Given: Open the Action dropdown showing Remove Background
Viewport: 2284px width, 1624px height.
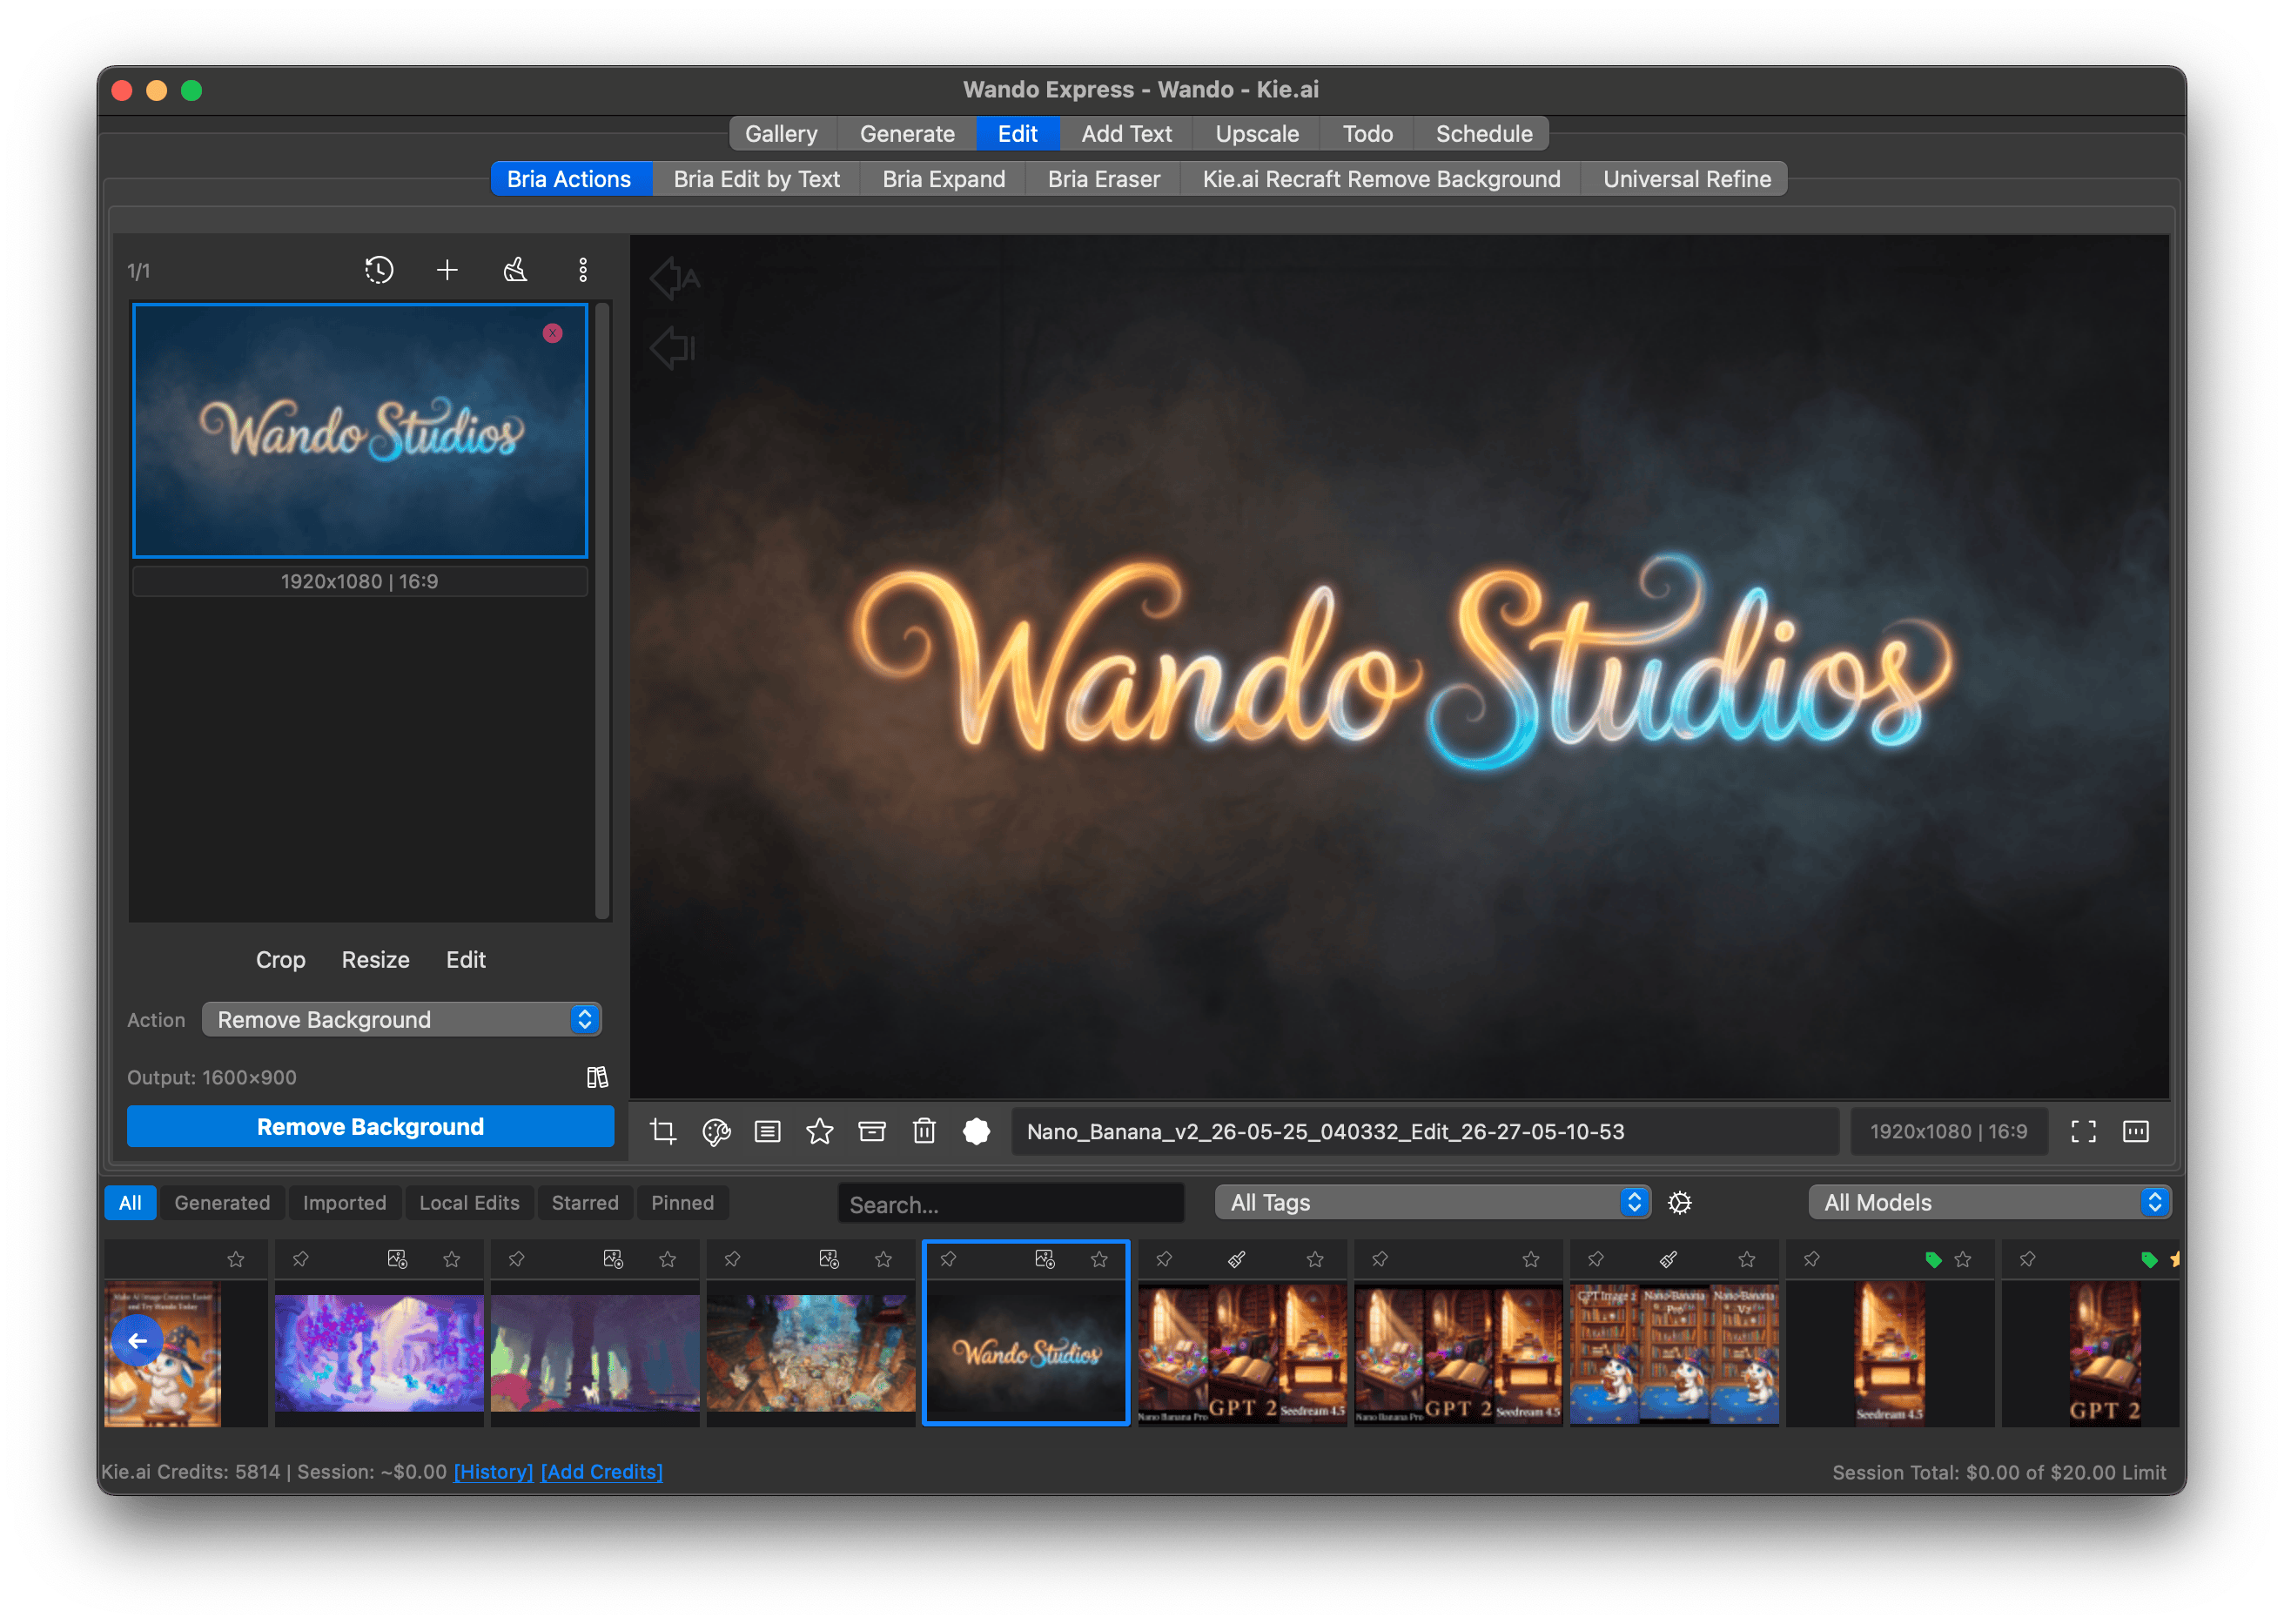Looking at the screenshot, I should (x=401, y=1019).
